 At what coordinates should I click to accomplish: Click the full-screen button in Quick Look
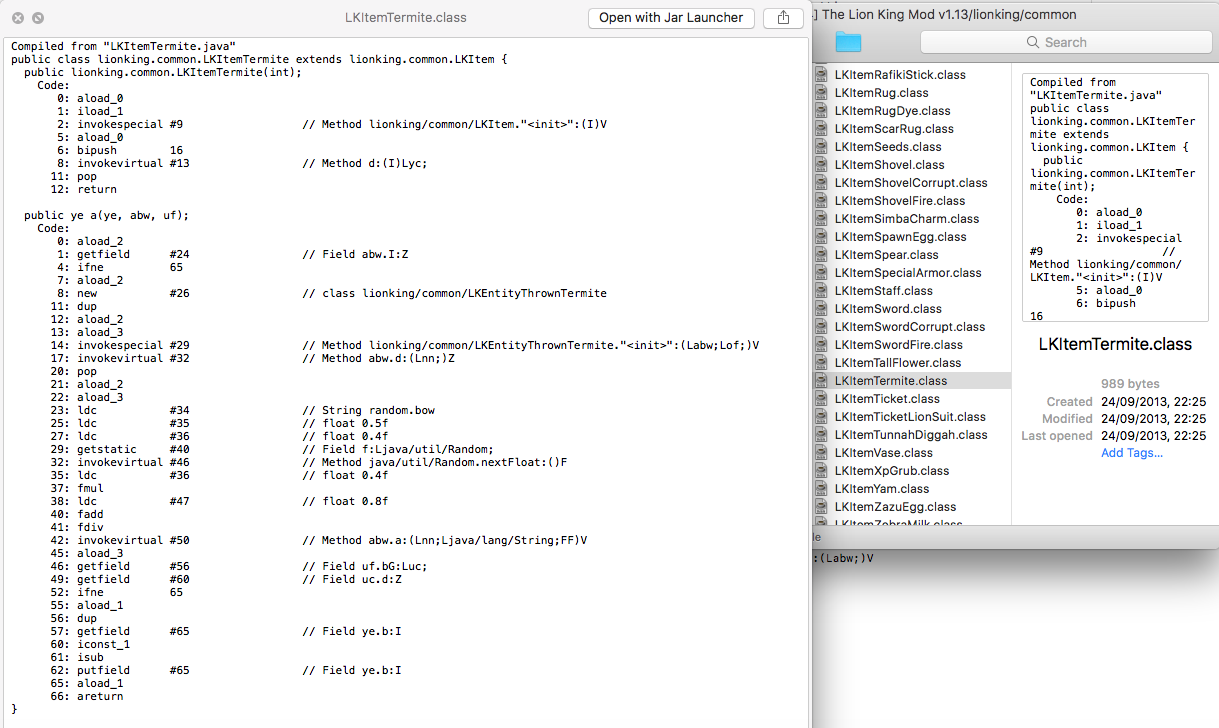pos(37,18)
